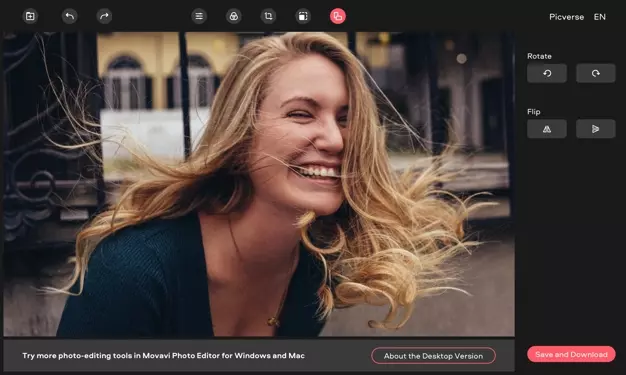Click the photo on the canvas
This screenshot has height=375, width=626.
tap(259, 185)
